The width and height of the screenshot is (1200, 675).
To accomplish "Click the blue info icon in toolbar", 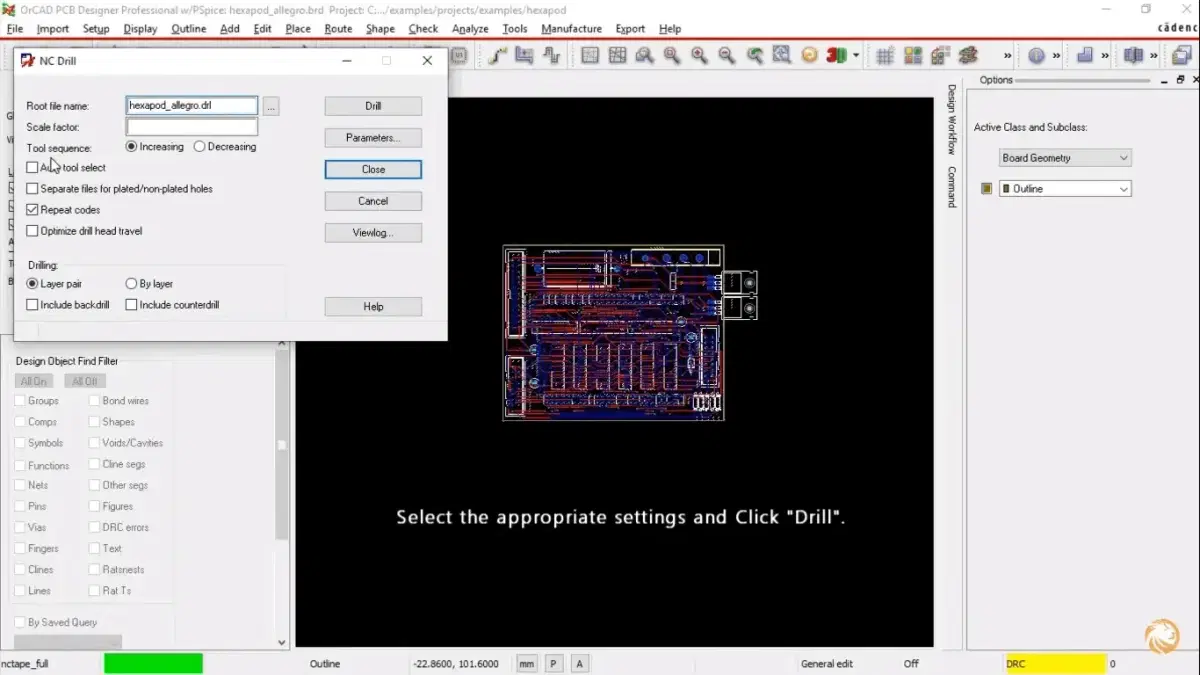I will 1036,56.
